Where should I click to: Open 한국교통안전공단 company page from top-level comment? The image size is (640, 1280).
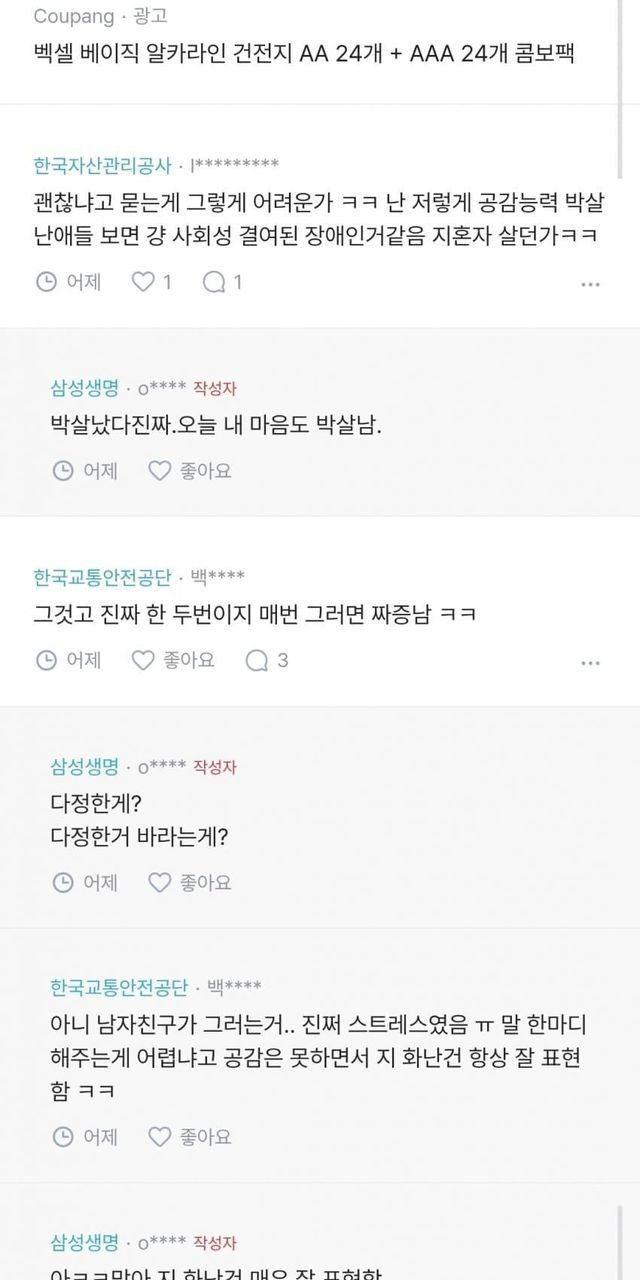tap(102, 576)
